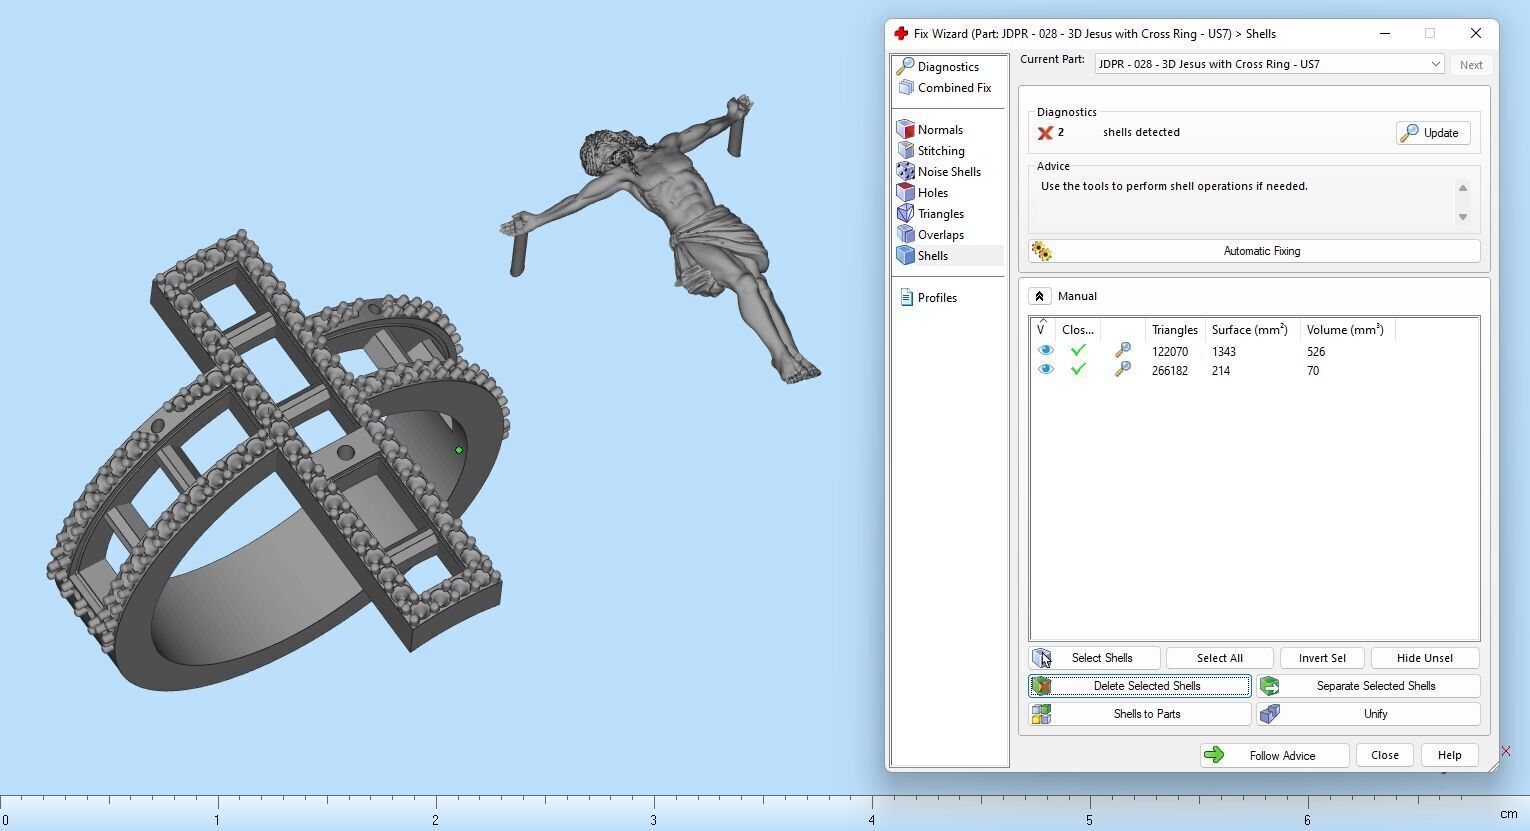Click Separate Selected Shells

[x=1368, y=686]
